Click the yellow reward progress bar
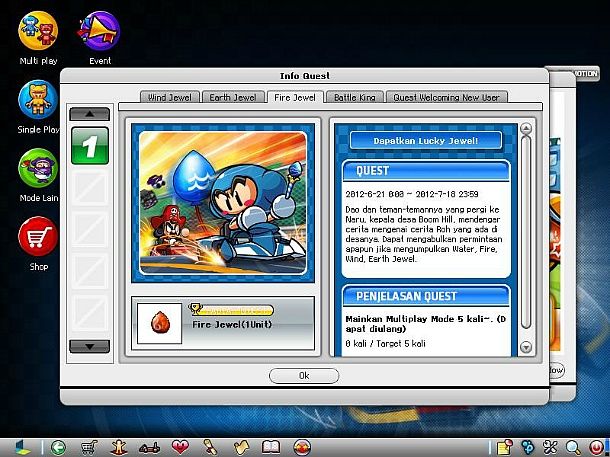Image resolution: width=610 pixels, height=457 pixels. [x=231, y=310]
